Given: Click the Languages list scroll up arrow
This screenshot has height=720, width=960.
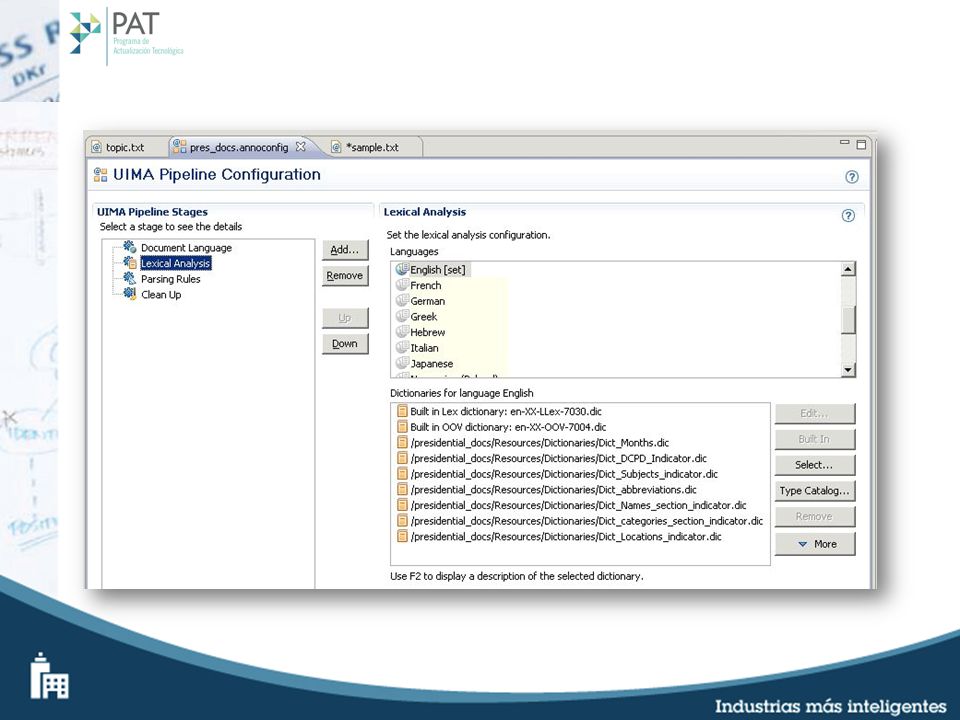Looking at the screenshot, I should pos(848,269).
